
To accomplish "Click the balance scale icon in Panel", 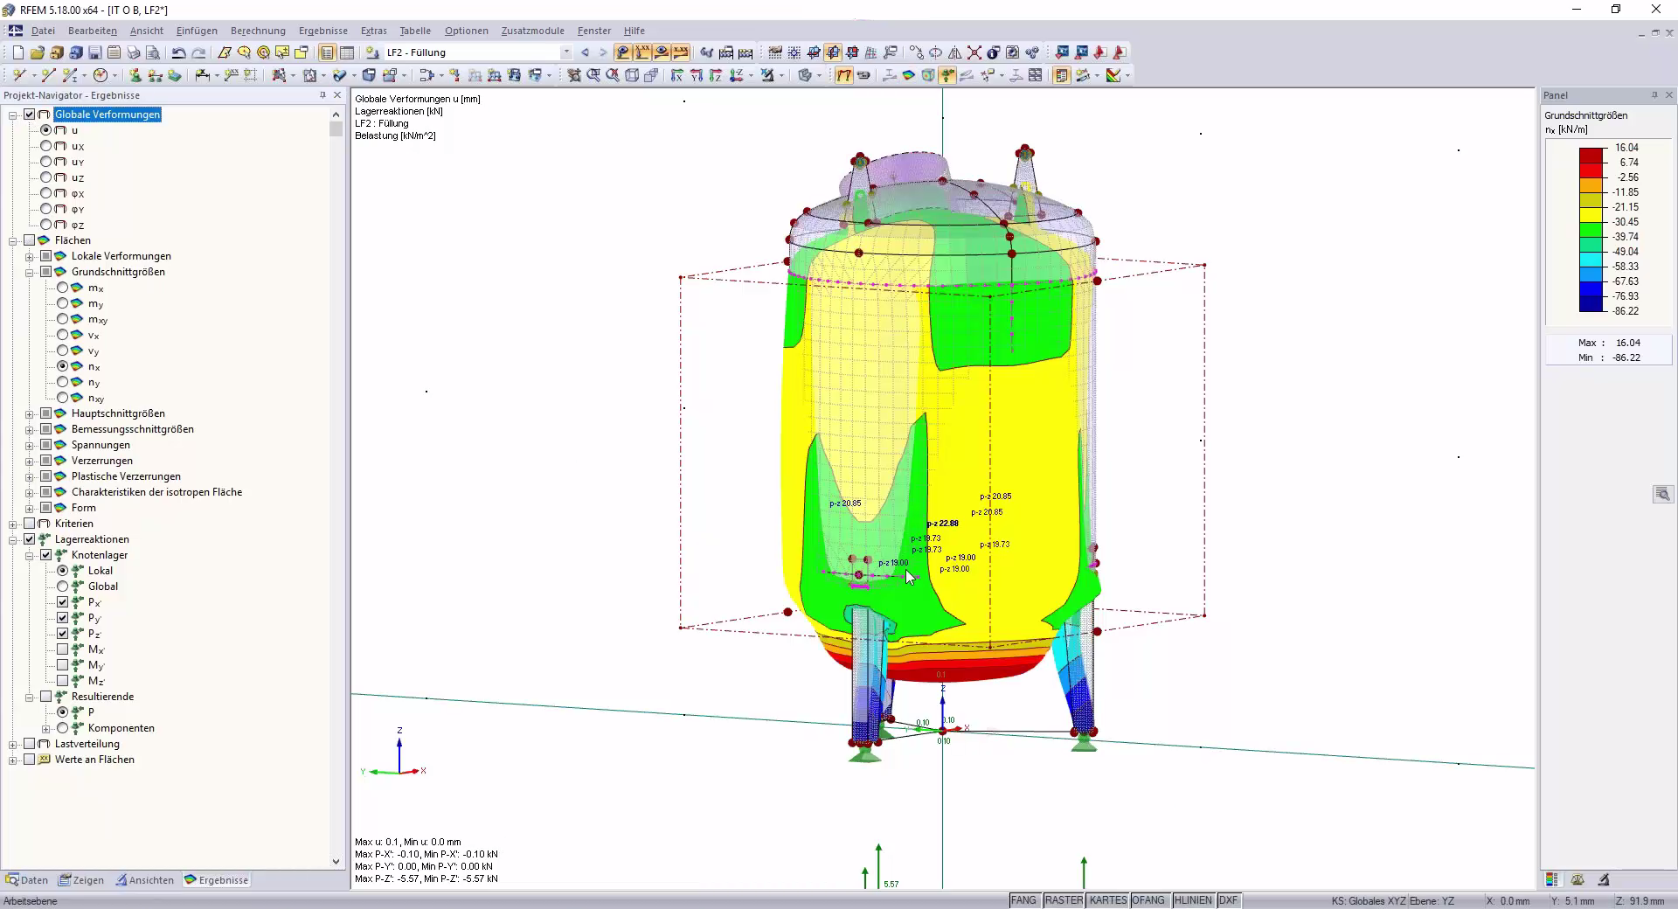I will coord(1578,880).
